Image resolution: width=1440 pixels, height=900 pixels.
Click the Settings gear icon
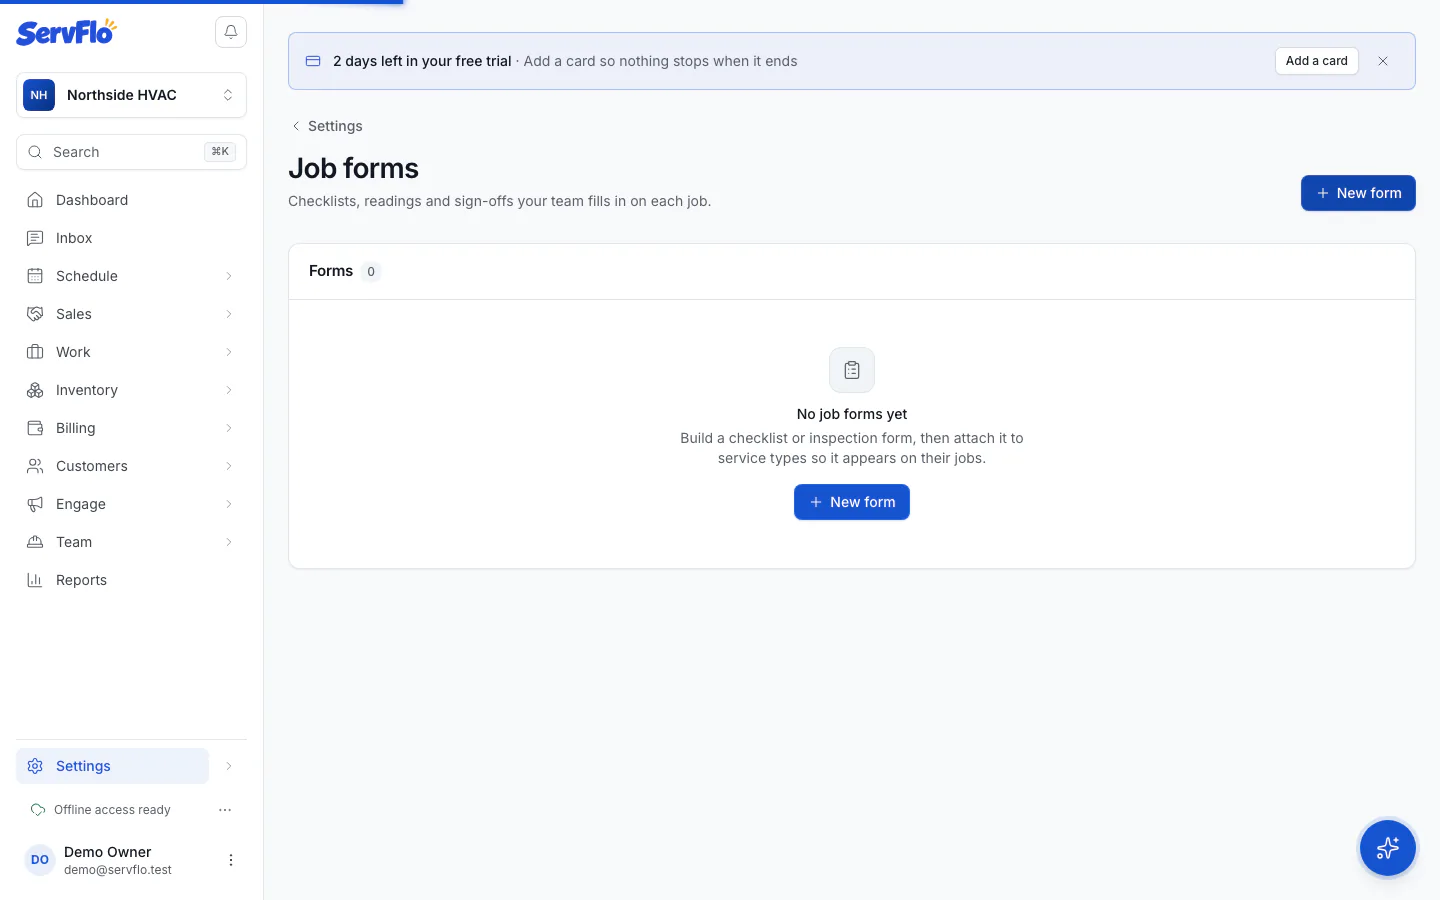click(35, 766)
